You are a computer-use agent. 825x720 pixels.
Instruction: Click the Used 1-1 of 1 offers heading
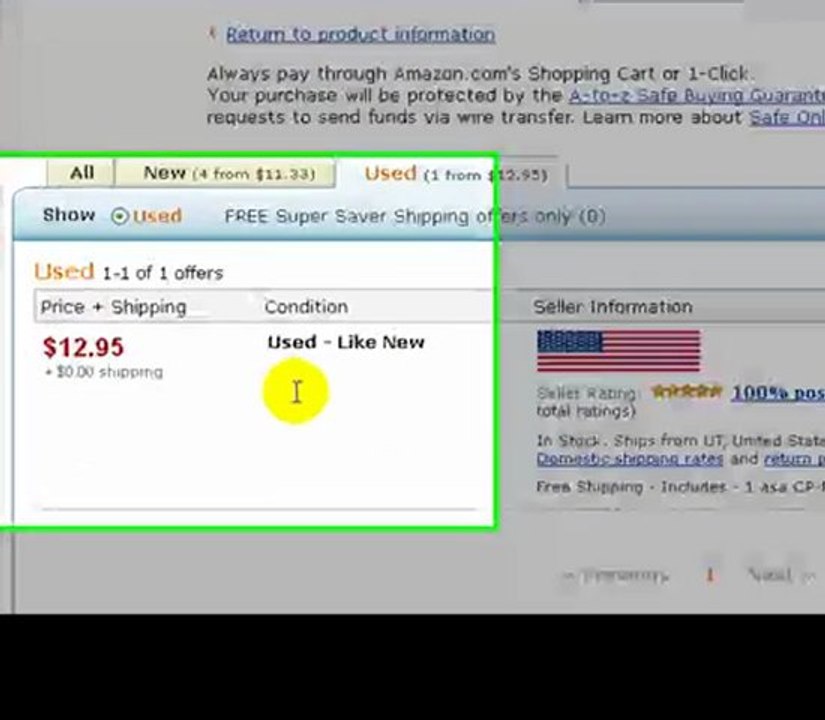coord(128,272)
